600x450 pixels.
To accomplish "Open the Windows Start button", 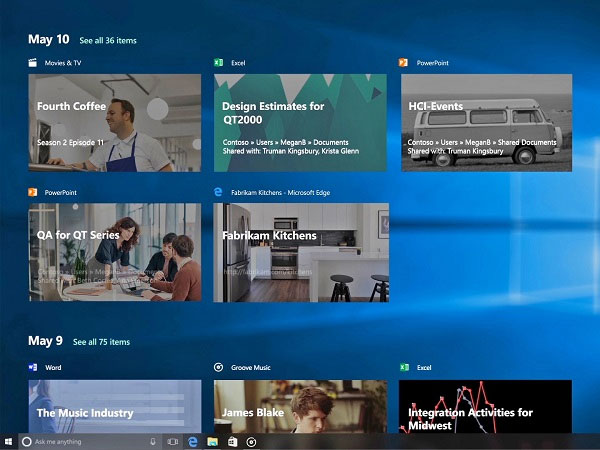I will 8,442.
